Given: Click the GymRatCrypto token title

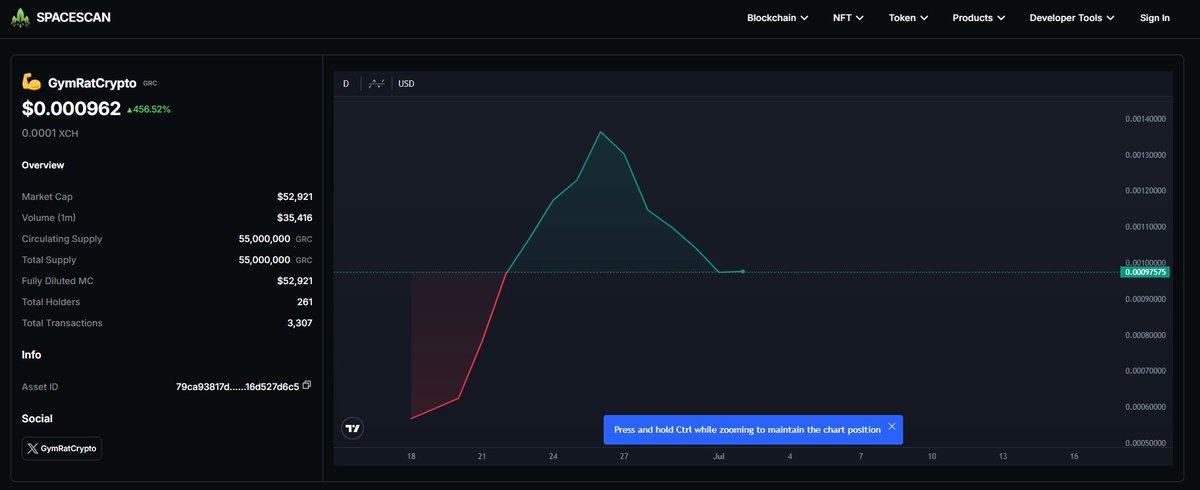Looking at the screenshot, I should click(92, 83).
